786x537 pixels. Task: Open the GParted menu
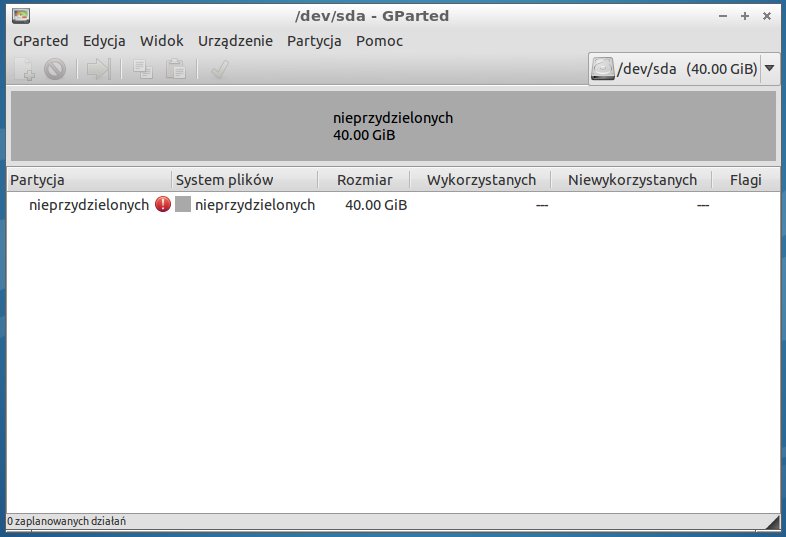(x=41, y=41)
